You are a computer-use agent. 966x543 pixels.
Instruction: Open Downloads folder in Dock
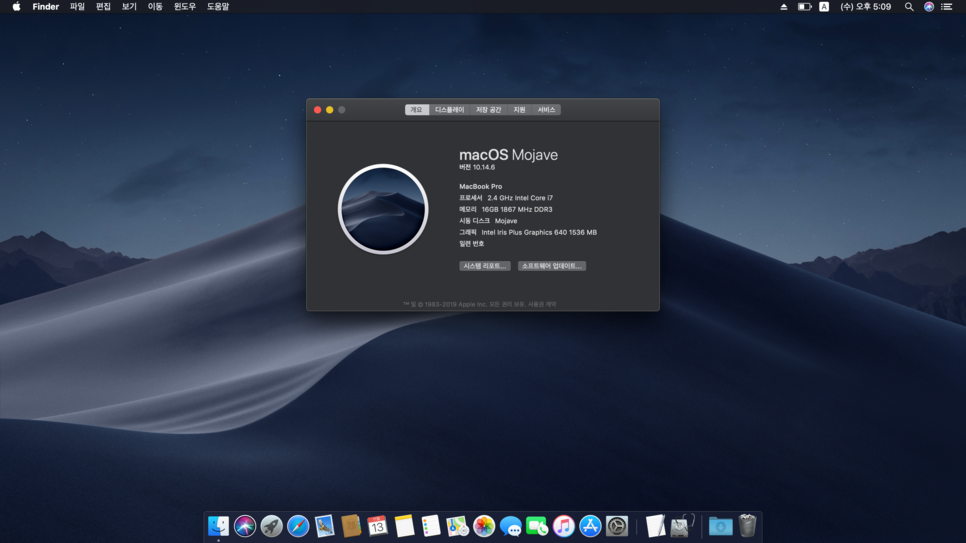[720, 526]
